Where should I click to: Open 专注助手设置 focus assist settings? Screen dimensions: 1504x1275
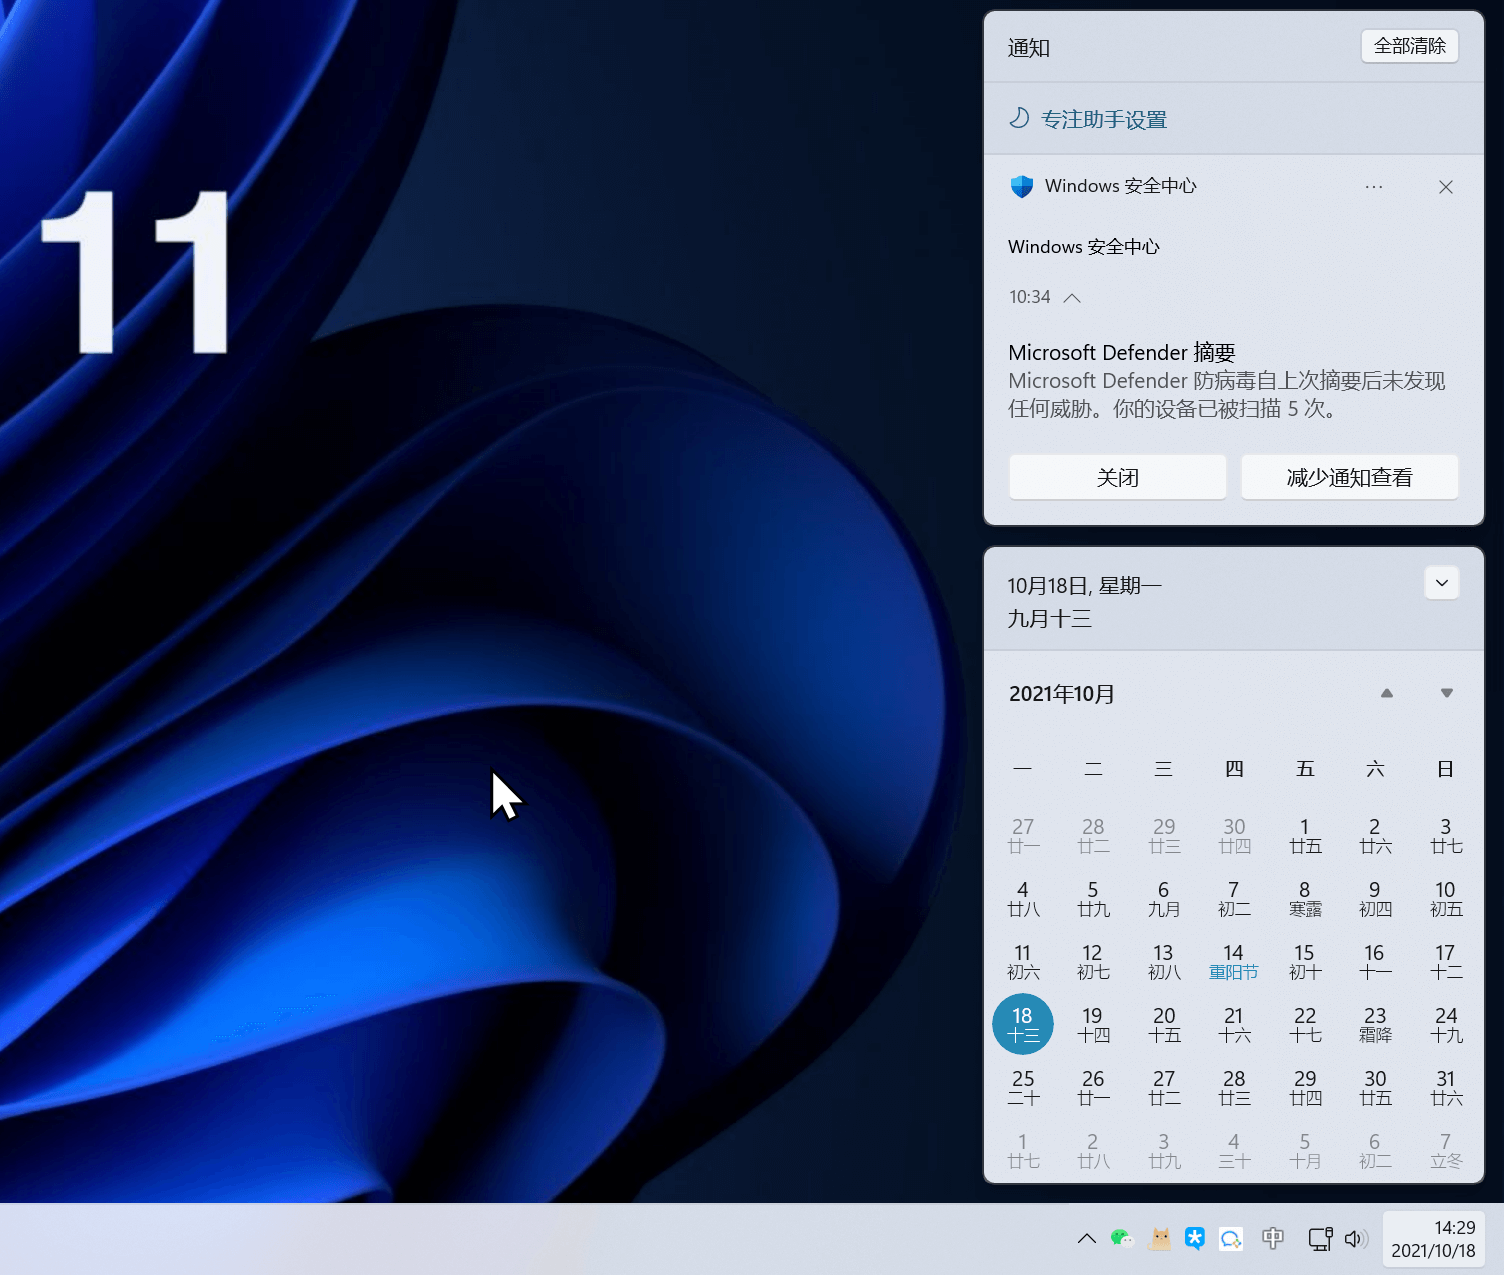pyautogui.click(x=1103, y=120)
